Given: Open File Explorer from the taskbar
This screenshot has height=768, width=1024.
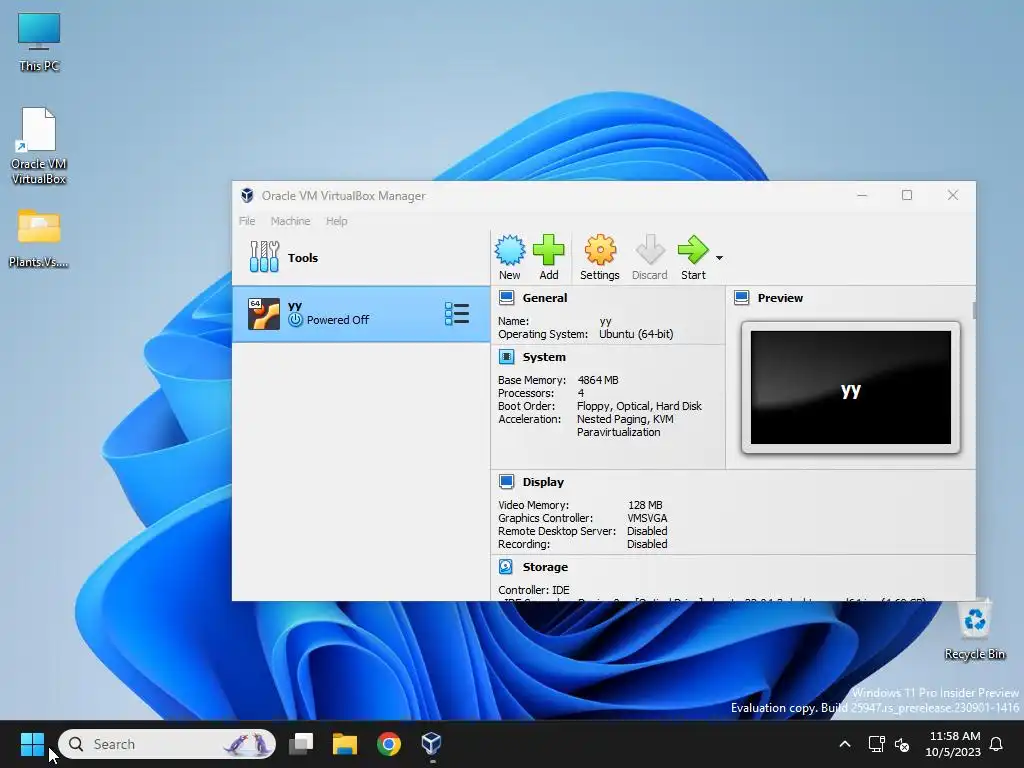Looking at the screenshot, I should point(345,744).
